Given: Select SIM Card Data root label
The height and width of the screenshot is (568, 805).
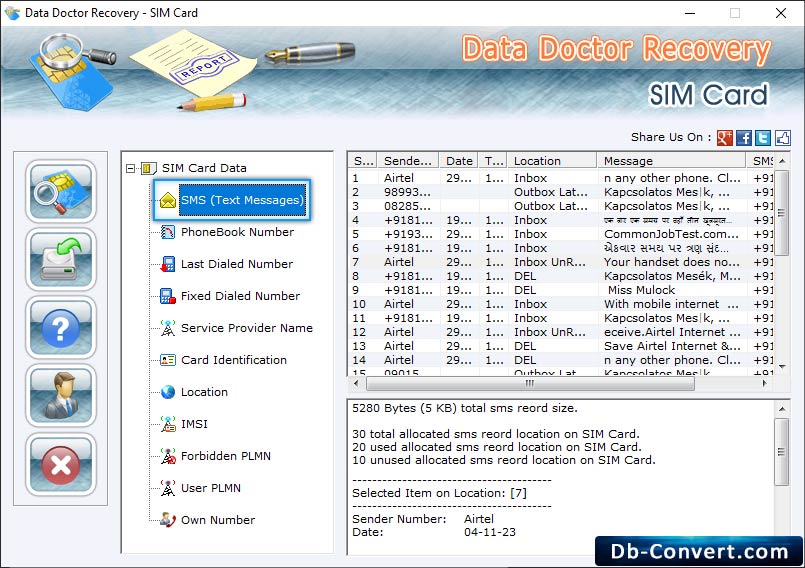Looking at the screenshot, I should point(204,168).
